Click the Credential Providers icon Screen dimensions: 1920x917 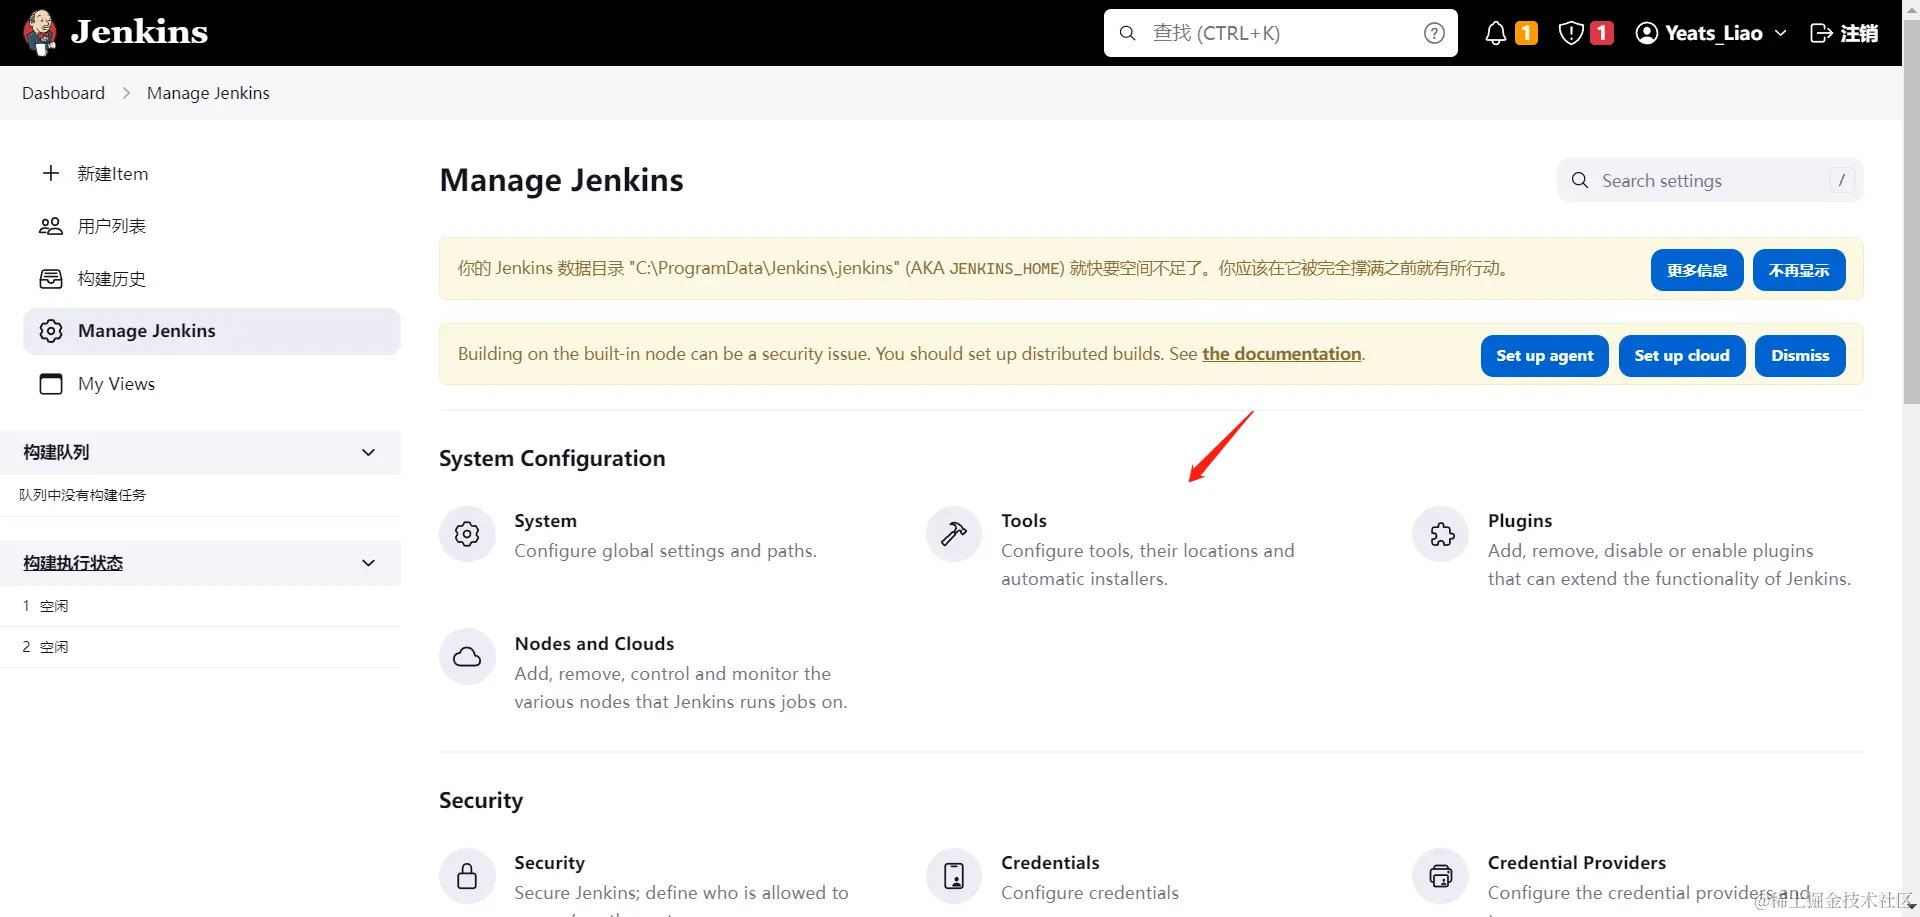click(1441, 876)
